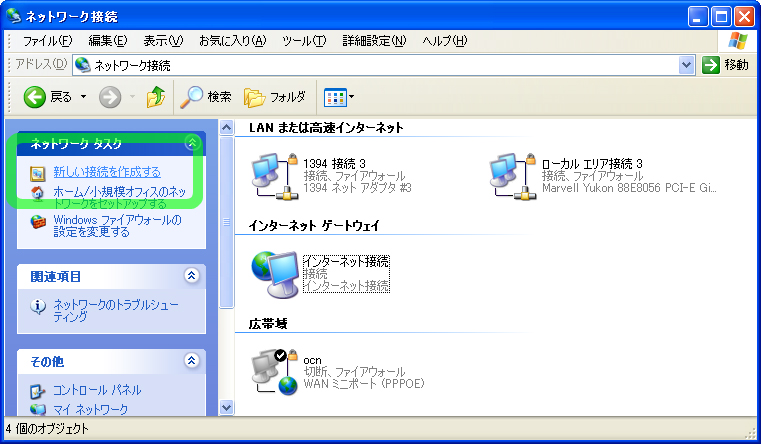Select the ローカル エリア接続 3 connection icon
The height and width of the screenshot is (444, 761).
[x=513, y=176]
